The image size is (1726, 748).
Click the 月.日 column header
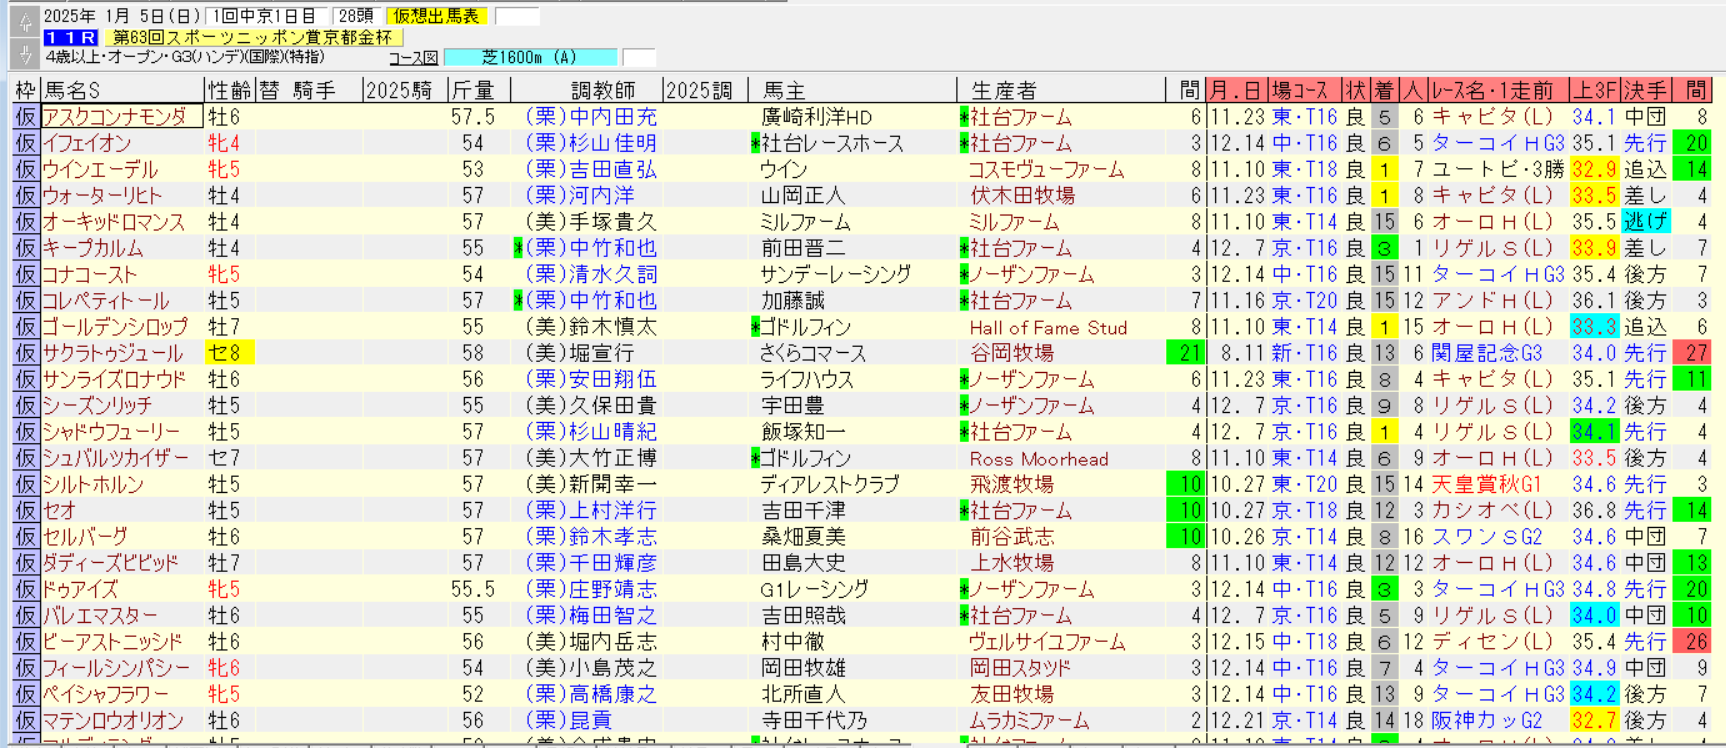1237,90
